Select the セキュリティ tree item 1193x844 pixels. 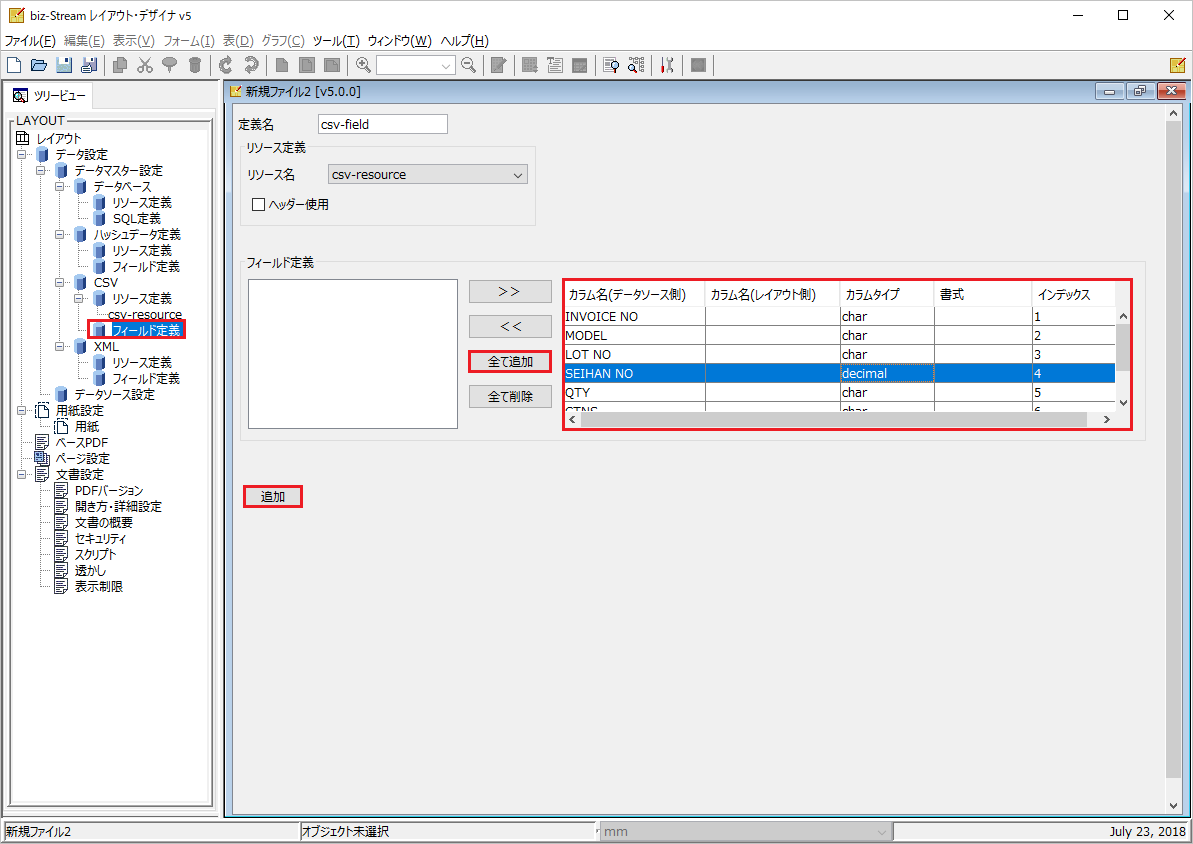(x=100, y=539)
